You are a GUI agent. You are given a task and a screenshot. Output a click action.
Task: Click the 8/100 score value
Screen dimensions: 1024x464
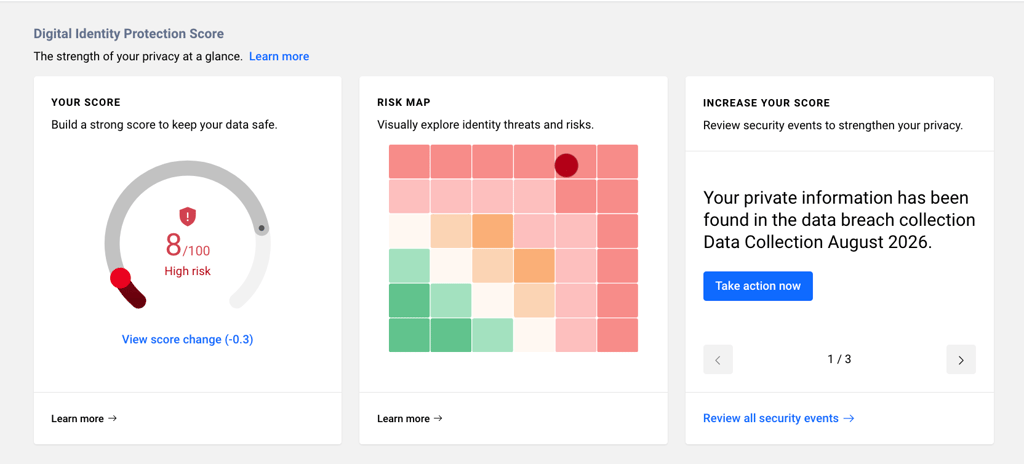point(187,246)
